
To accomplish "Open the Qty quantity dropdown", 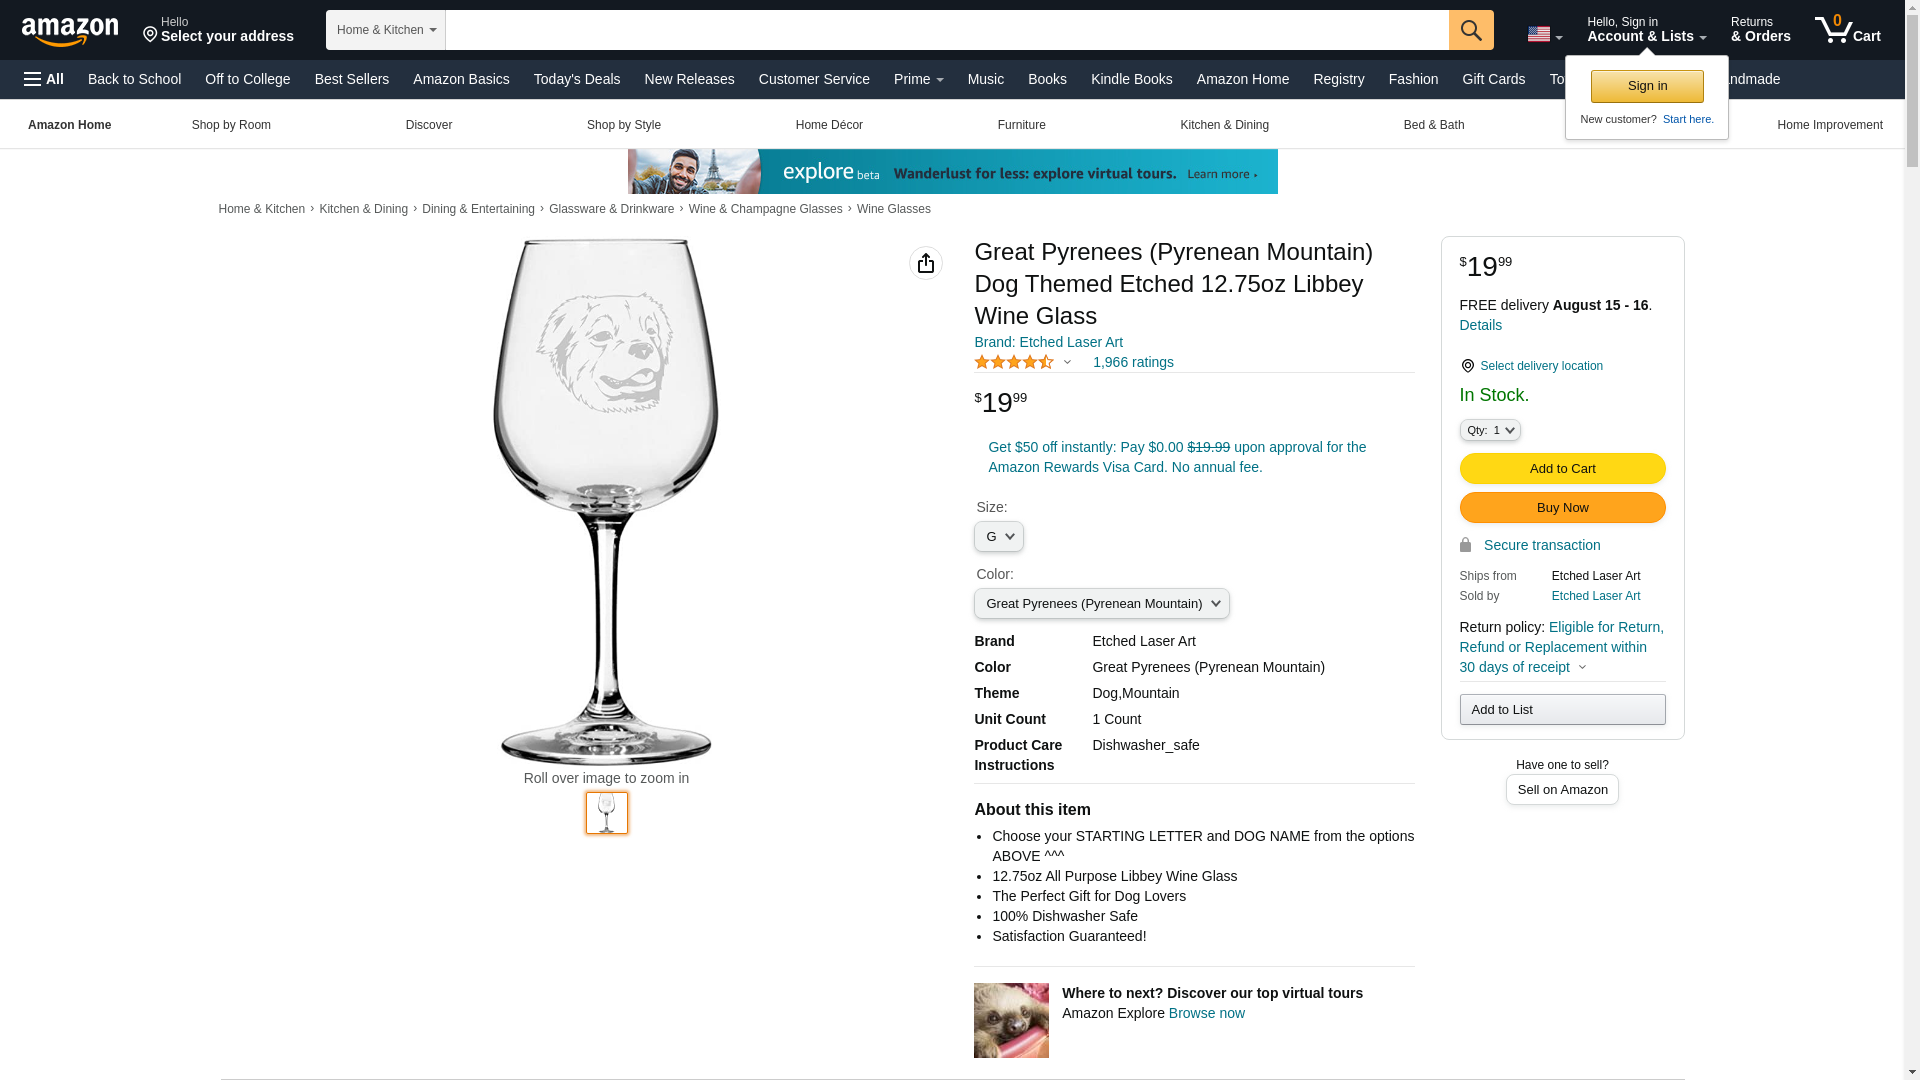I will [1489, 430].
